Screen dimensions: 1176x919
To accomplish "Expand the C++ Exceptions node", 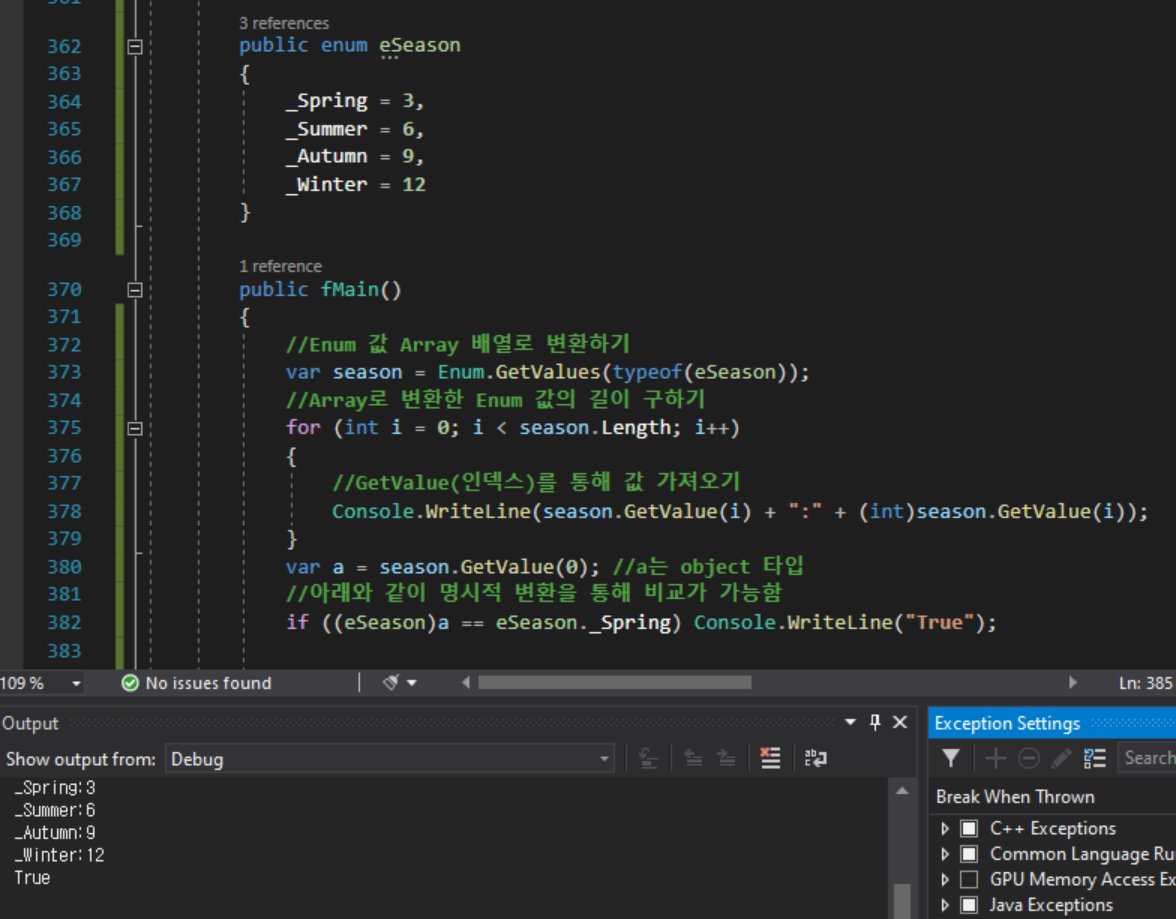I will pyautogui.click(x=945, y=828).
